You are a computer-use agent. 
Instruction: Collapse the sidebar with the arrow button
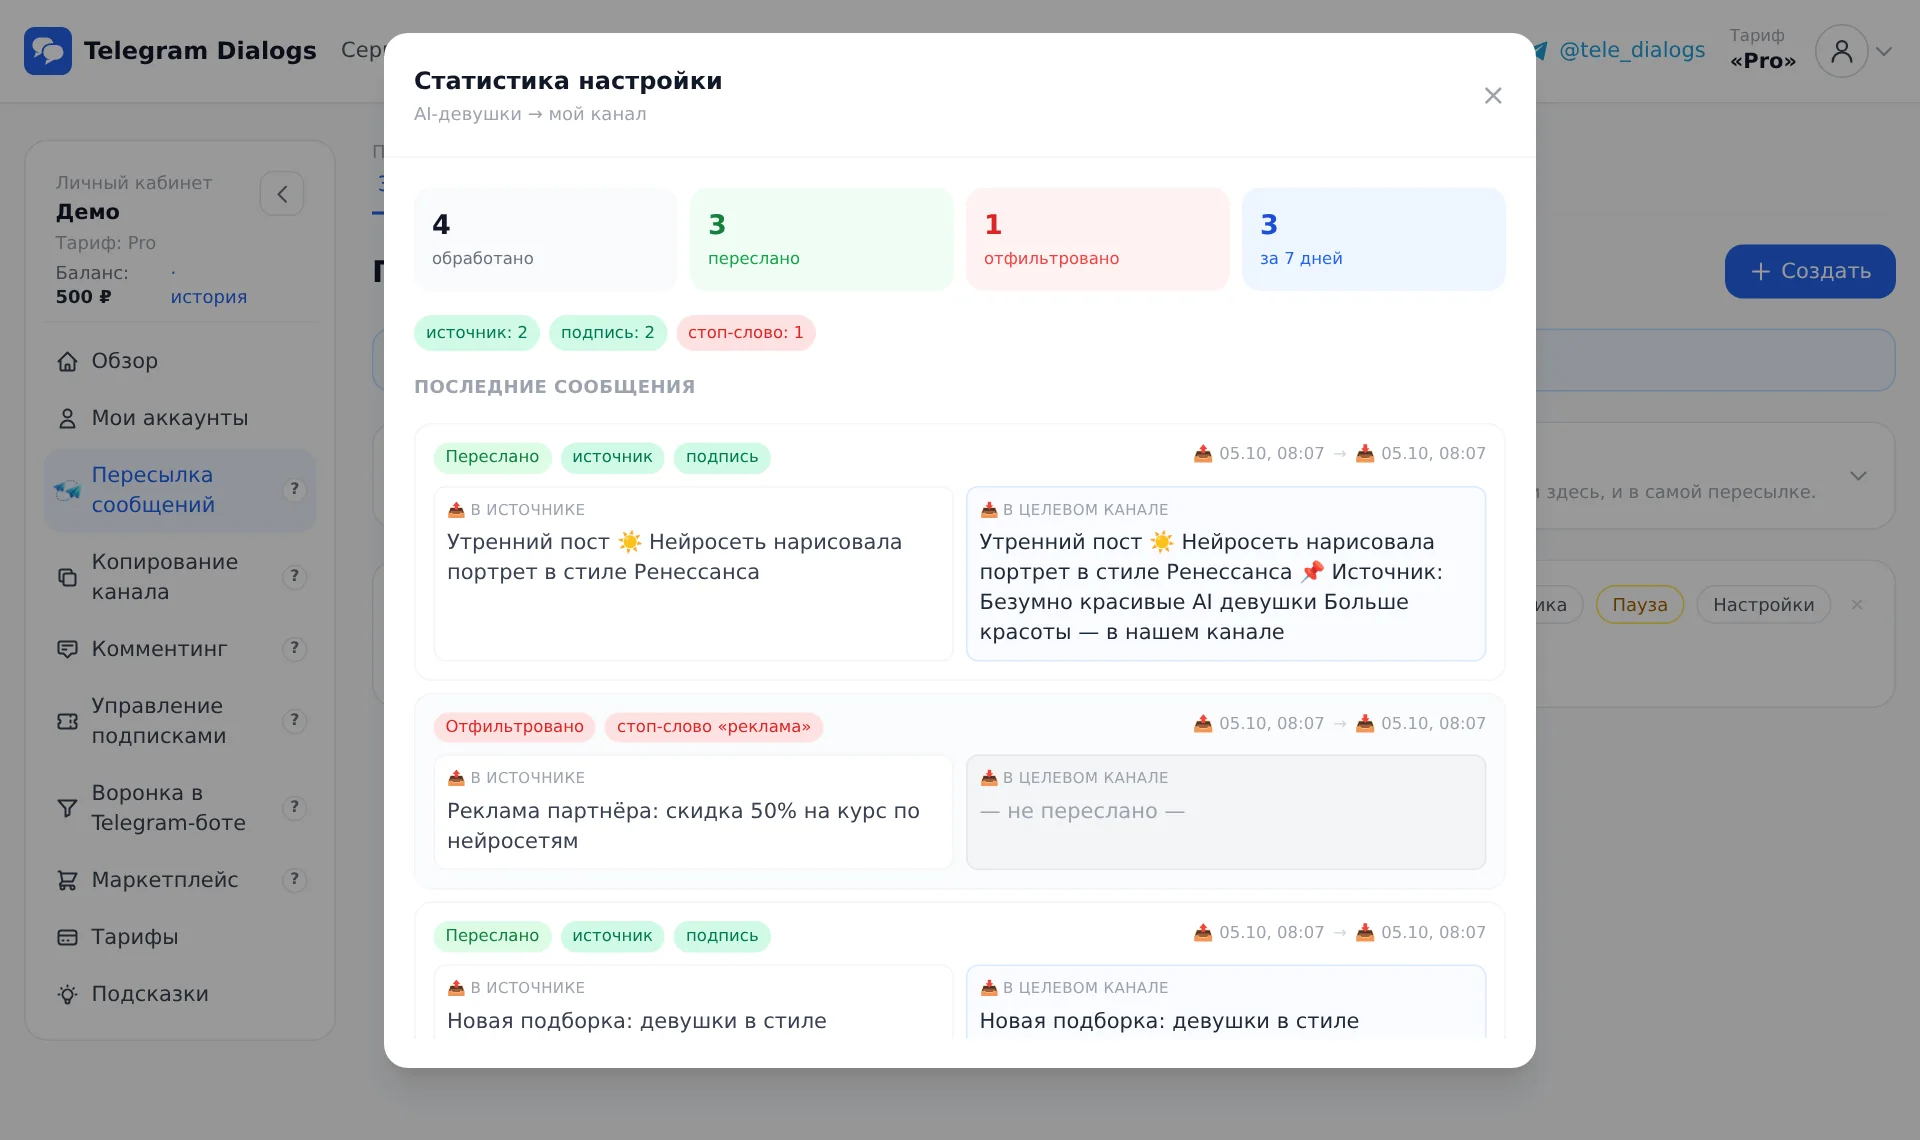282,194
